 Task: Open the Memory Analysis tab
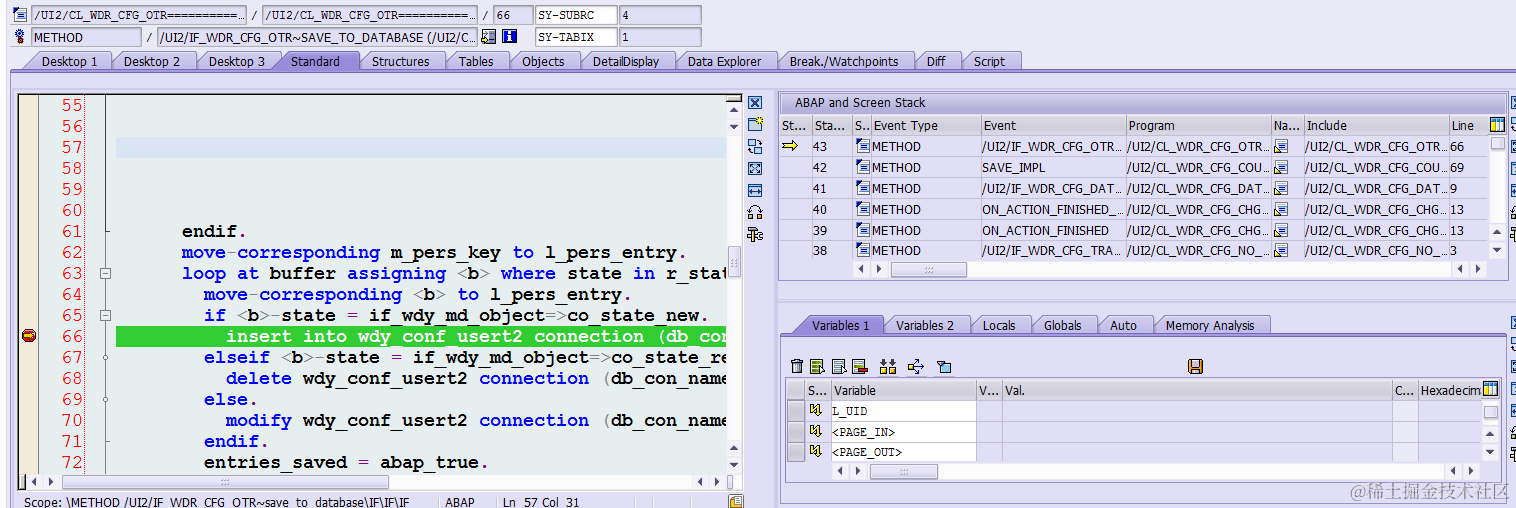click(1210, 325)
